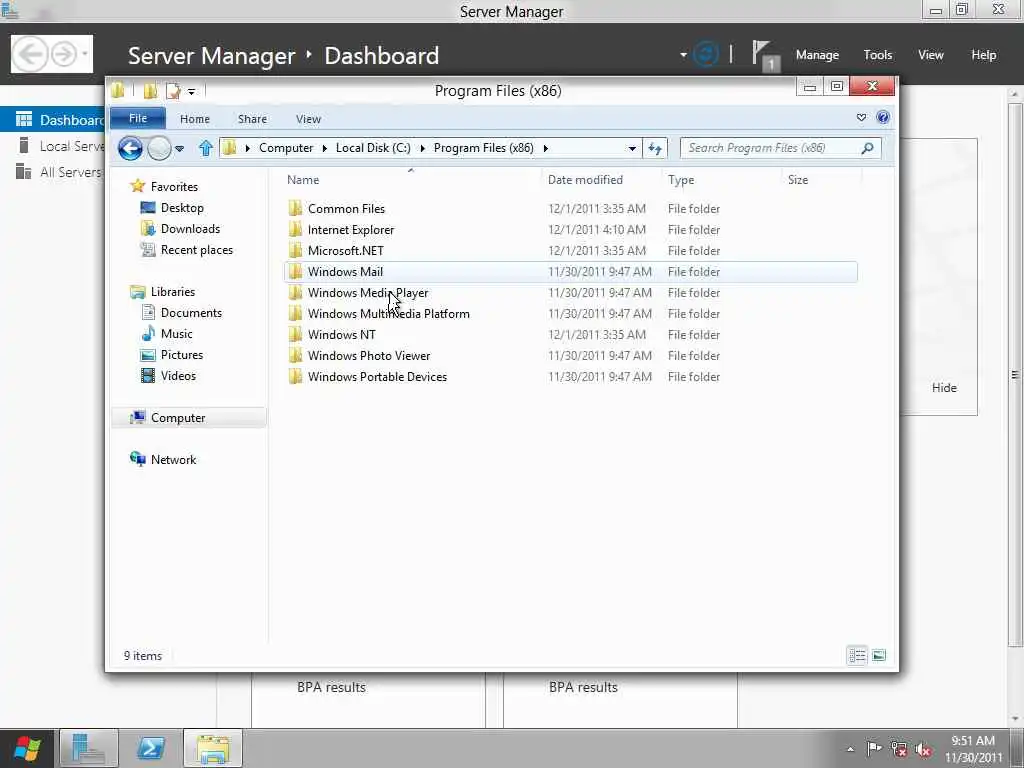Open customize quick access toolbar dropdown
This screenshot has width=1024, height=768.
pyautogui.click(x=191, y=91)
